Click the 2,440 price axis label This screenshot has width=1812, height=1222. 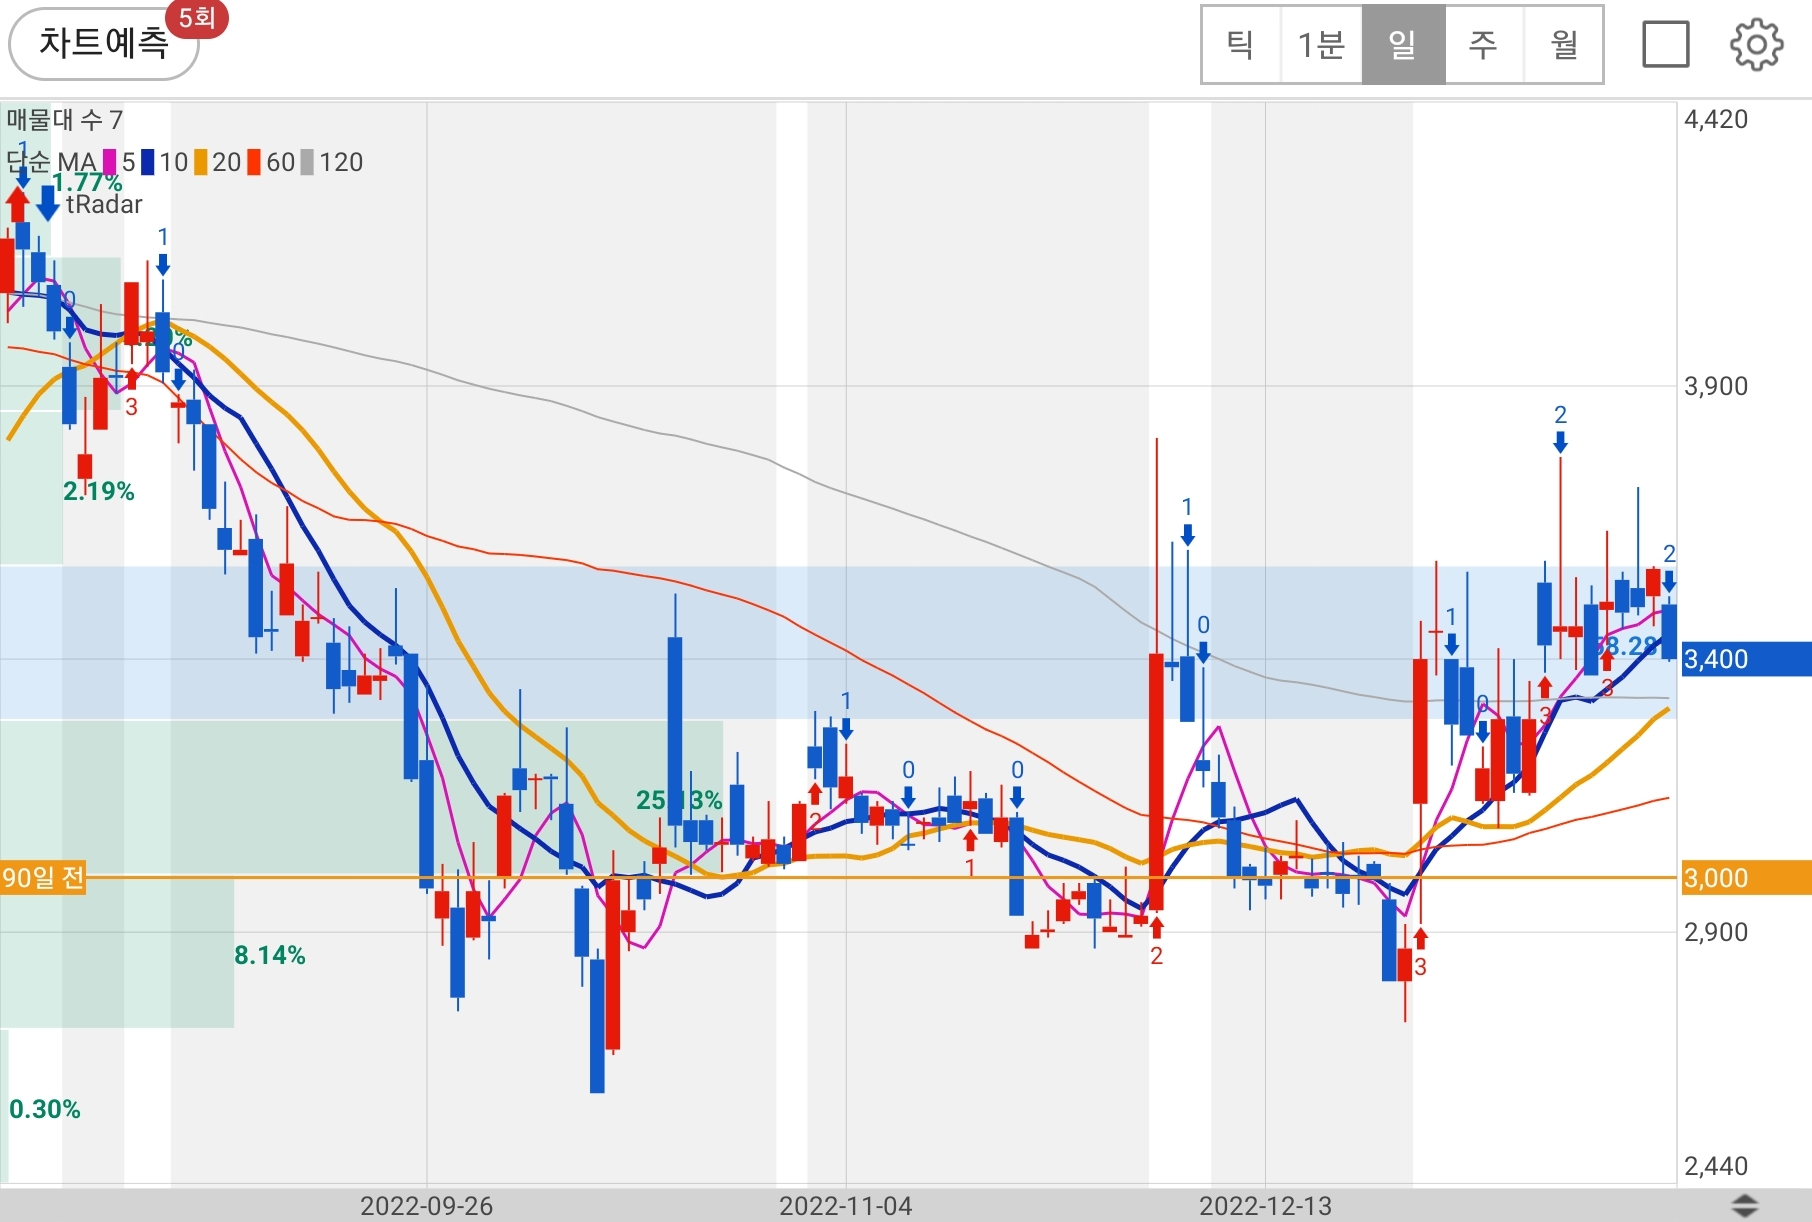1716,1166
